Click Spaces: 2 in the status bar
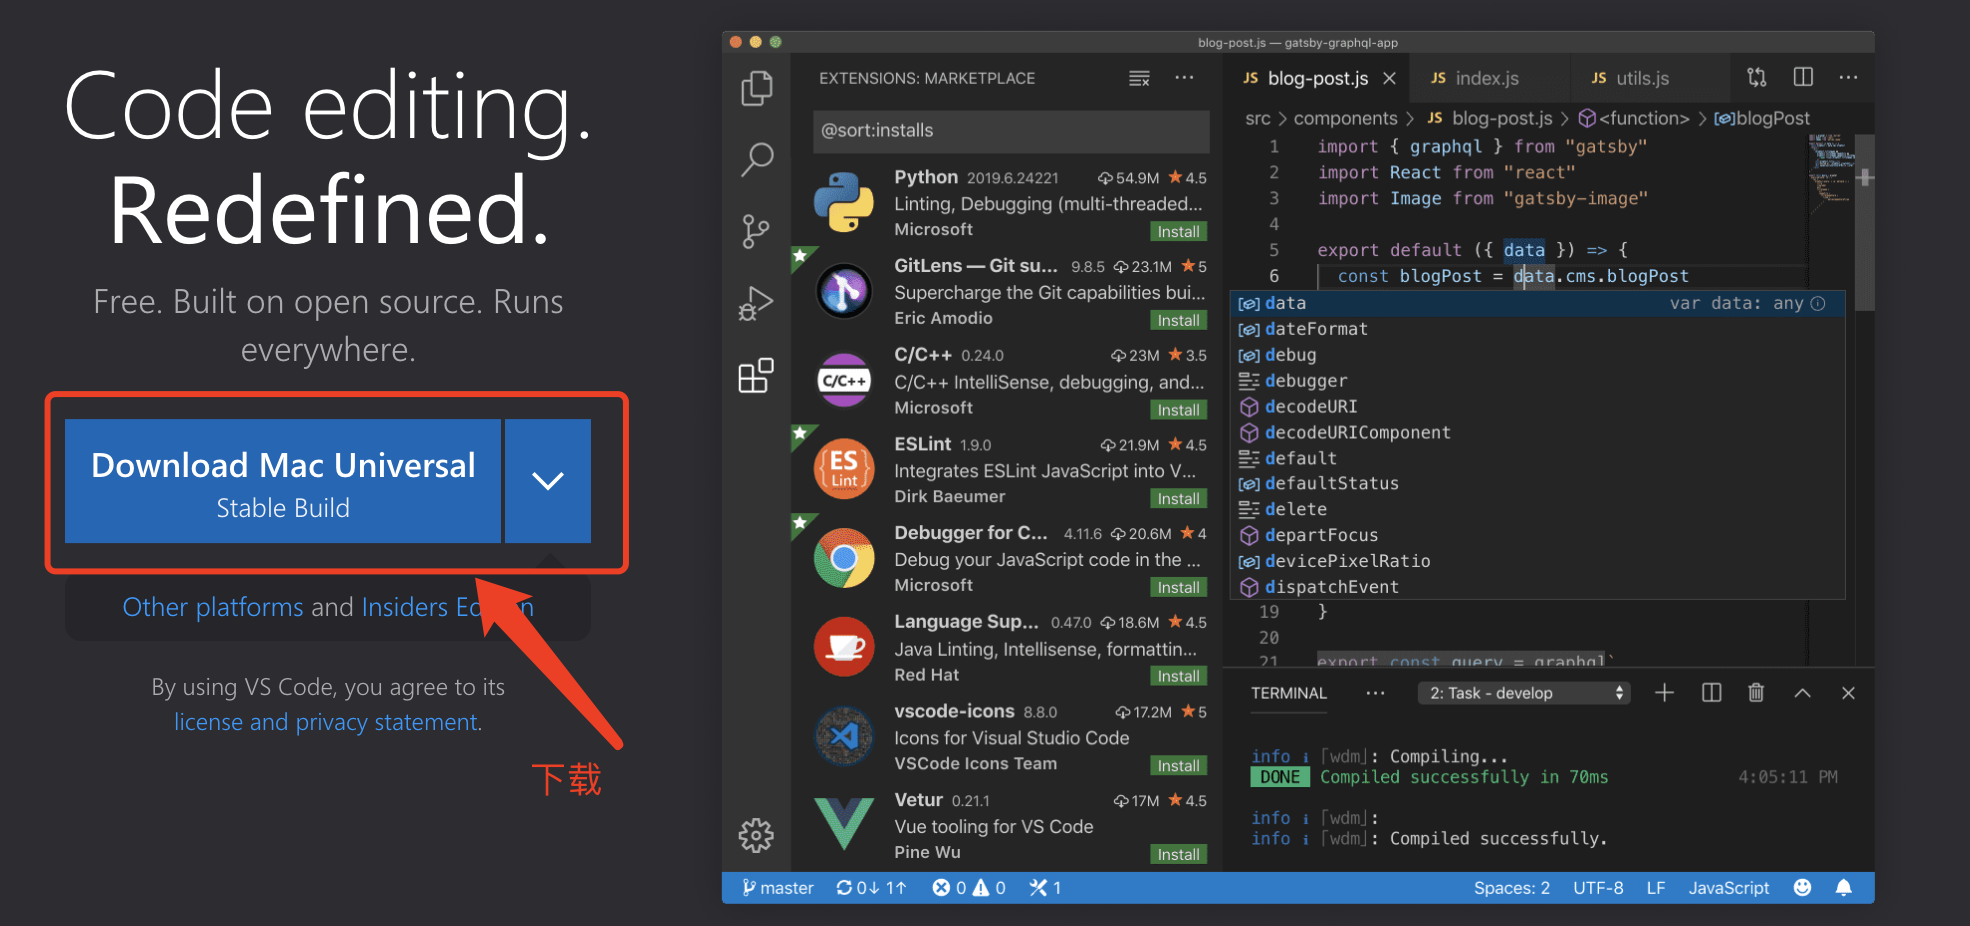This screenshot has width=1970, height=926. point(1511,888)
